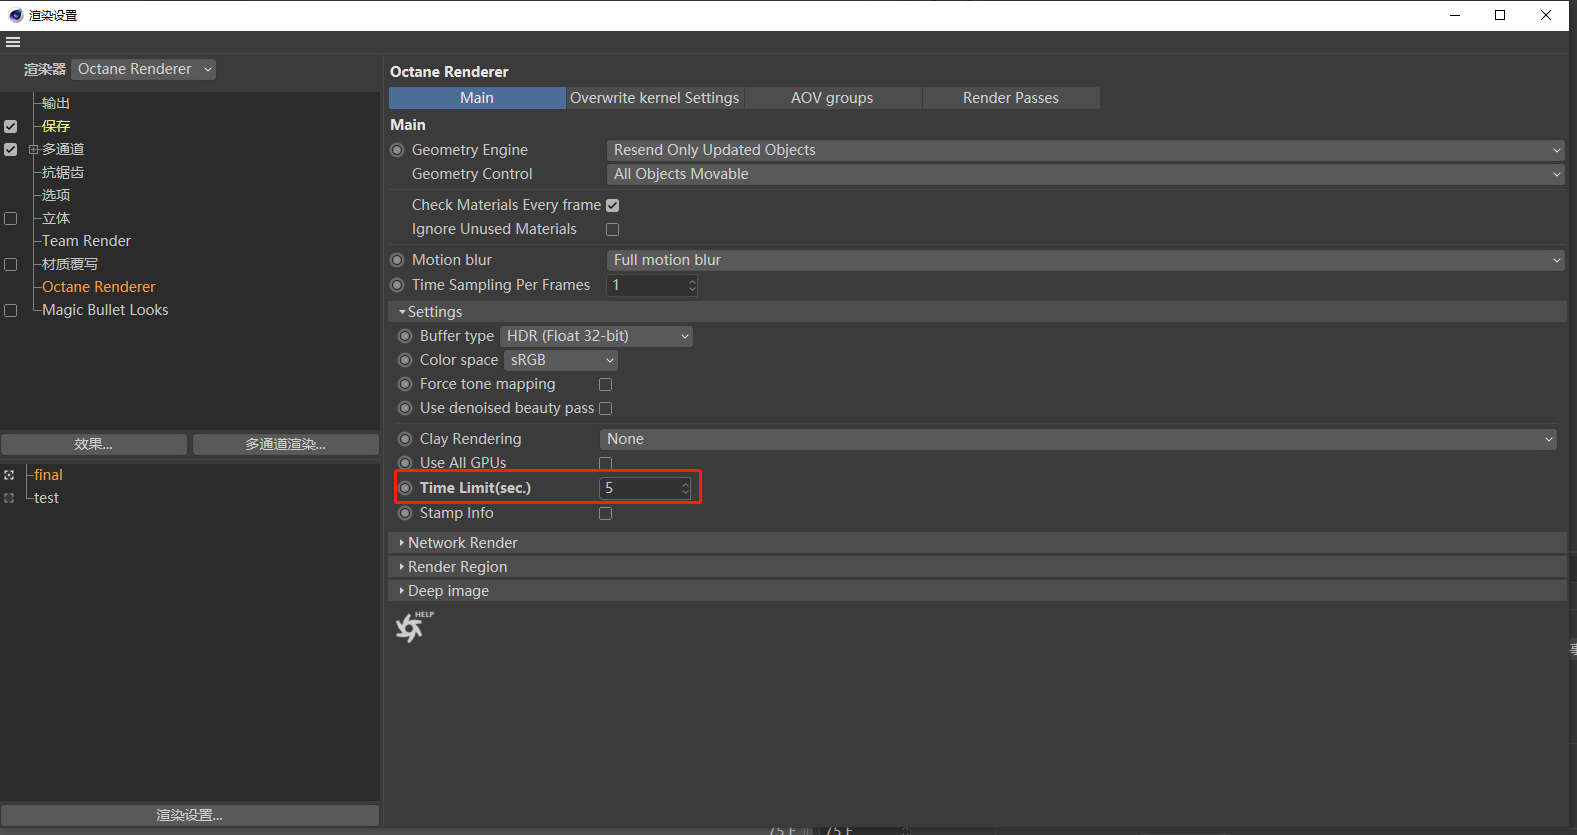Screen dimensions: 1577x835
Task: Click the Cinema 4D app icon in title bar
Action: 15,15
